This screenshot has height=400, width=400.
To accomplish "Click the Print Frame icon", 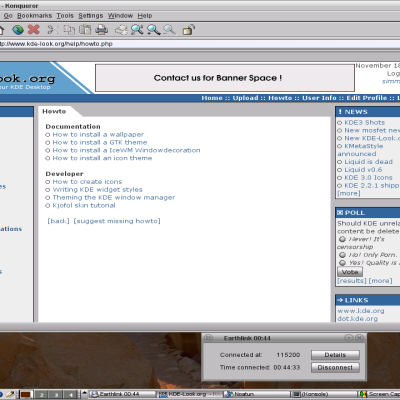I will pos(121,30).
